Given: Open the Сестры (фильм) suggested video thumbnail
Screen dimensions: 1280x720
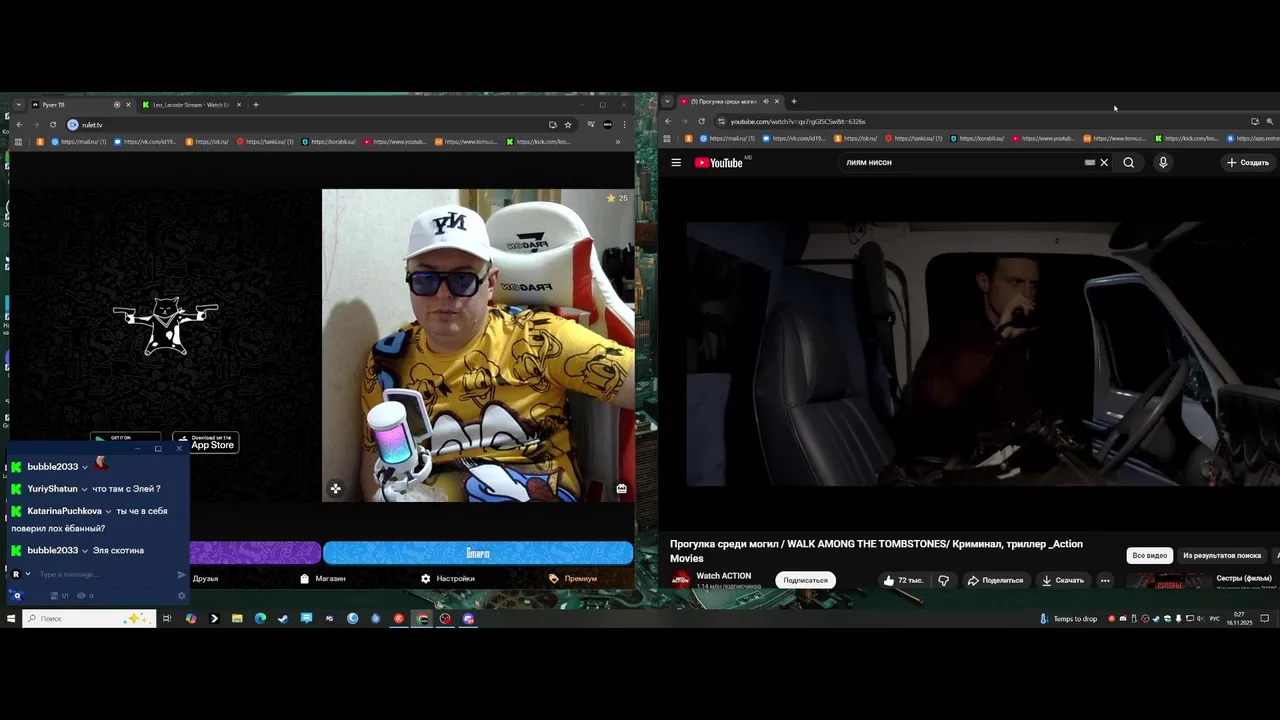Looking at the screenshot, I should point(1169,581).
